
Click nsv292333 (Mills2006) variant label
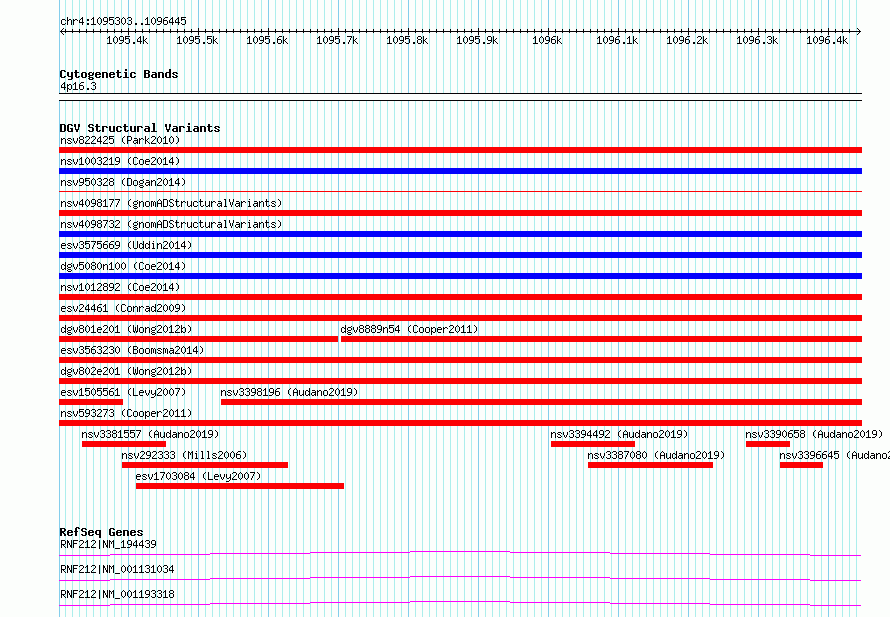pyautogui.click(x=184, y=455)
